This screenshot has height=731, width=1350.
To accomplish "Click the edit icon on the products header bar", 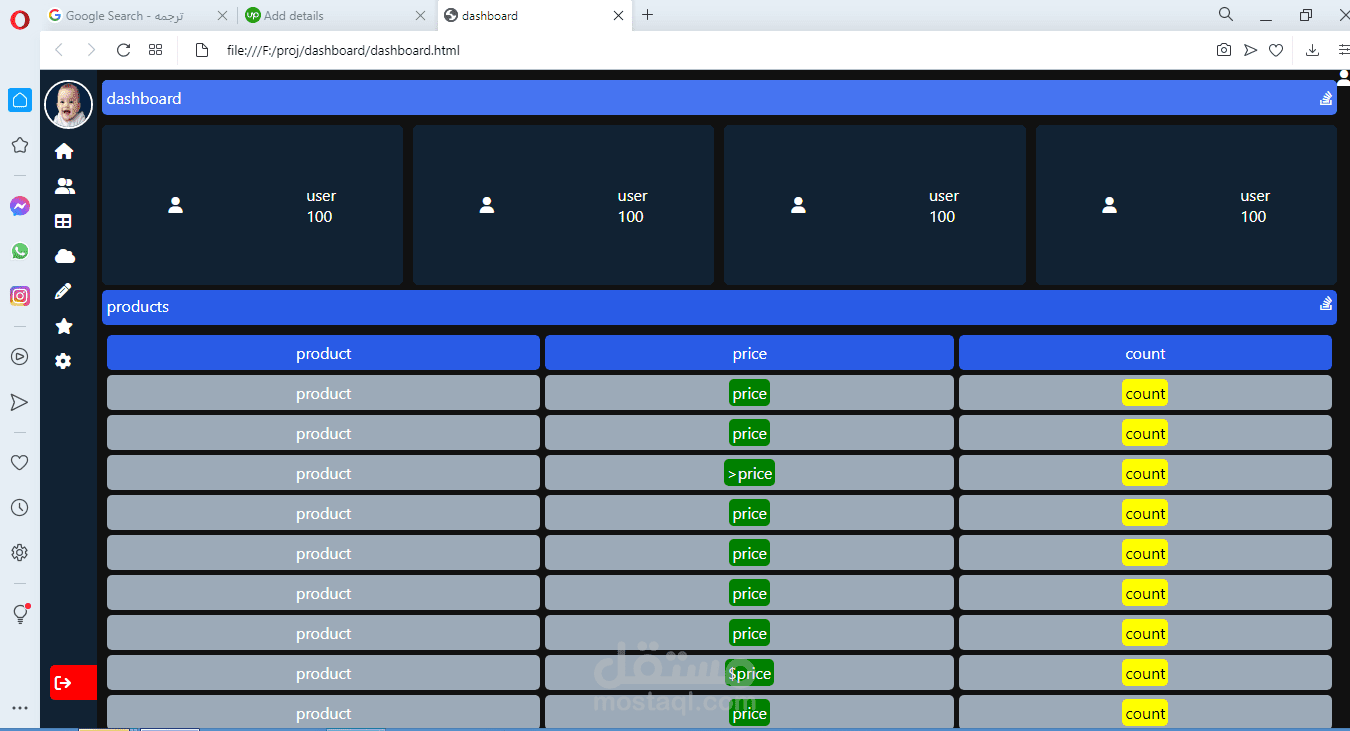I will coord(1325,303).
